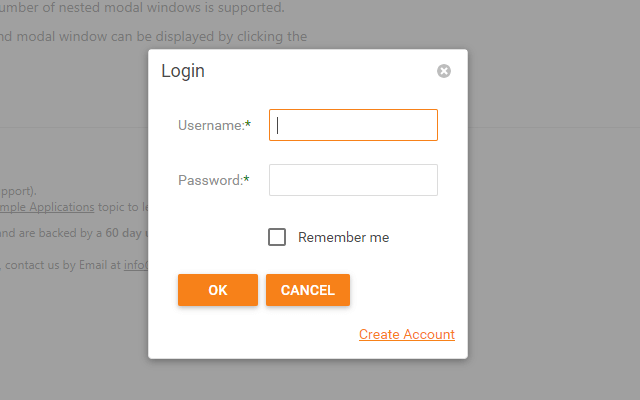Click the Remember me label text

(343, 237)
